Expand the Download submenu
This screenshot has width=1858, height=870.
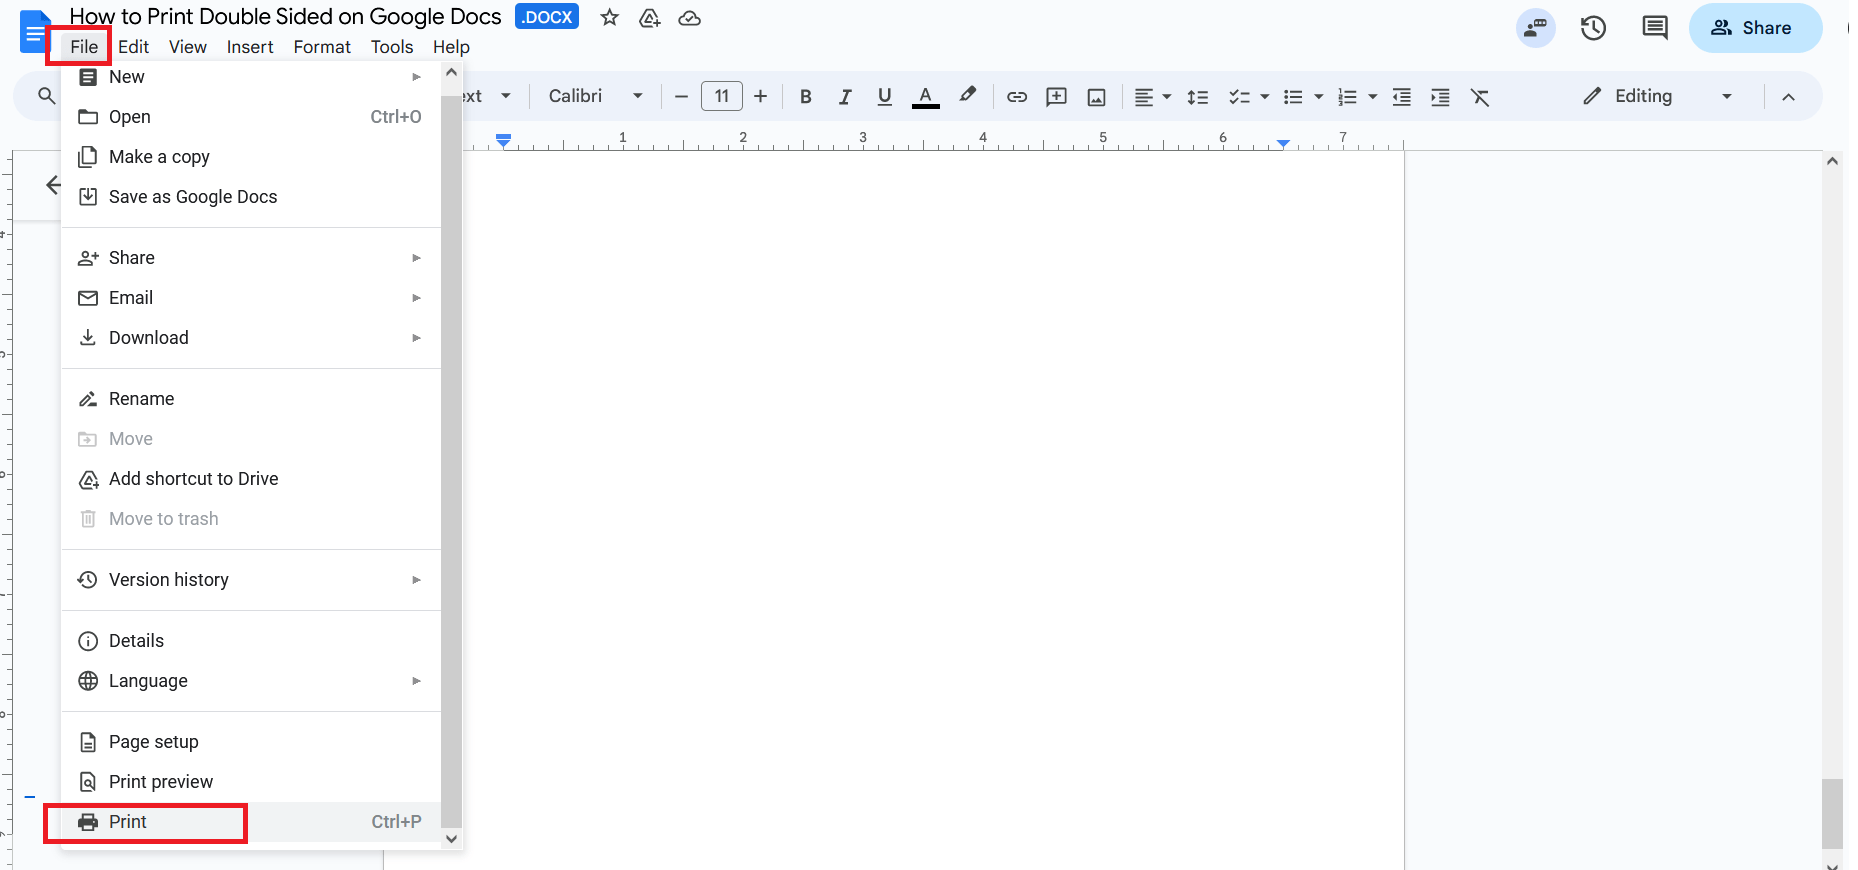point(251,338)
